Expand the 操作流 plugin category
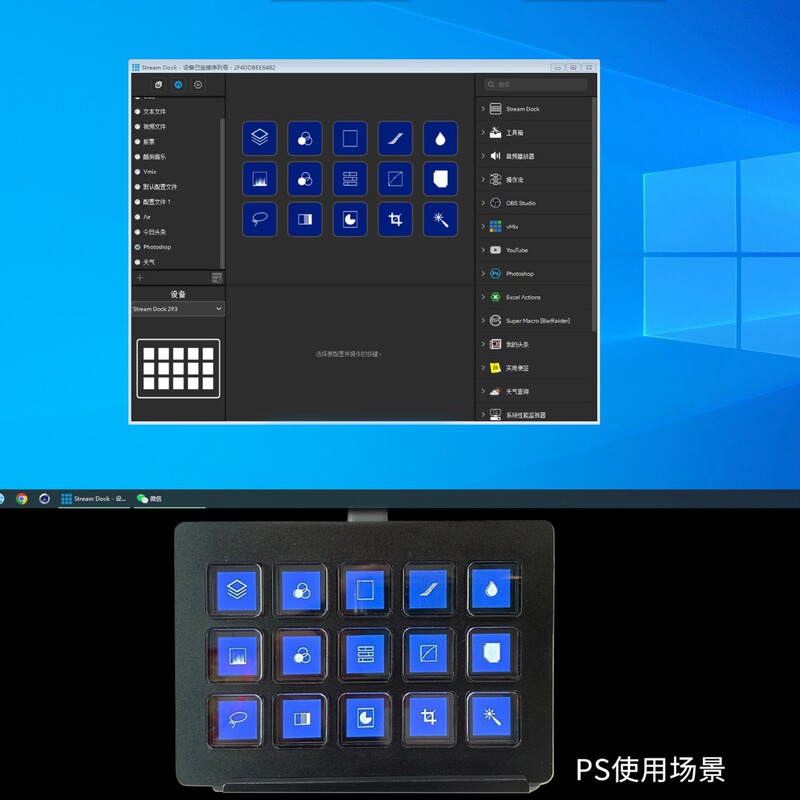Image resolution: width=800 pixels, height=800 pixels. click(x=483, y=179)
